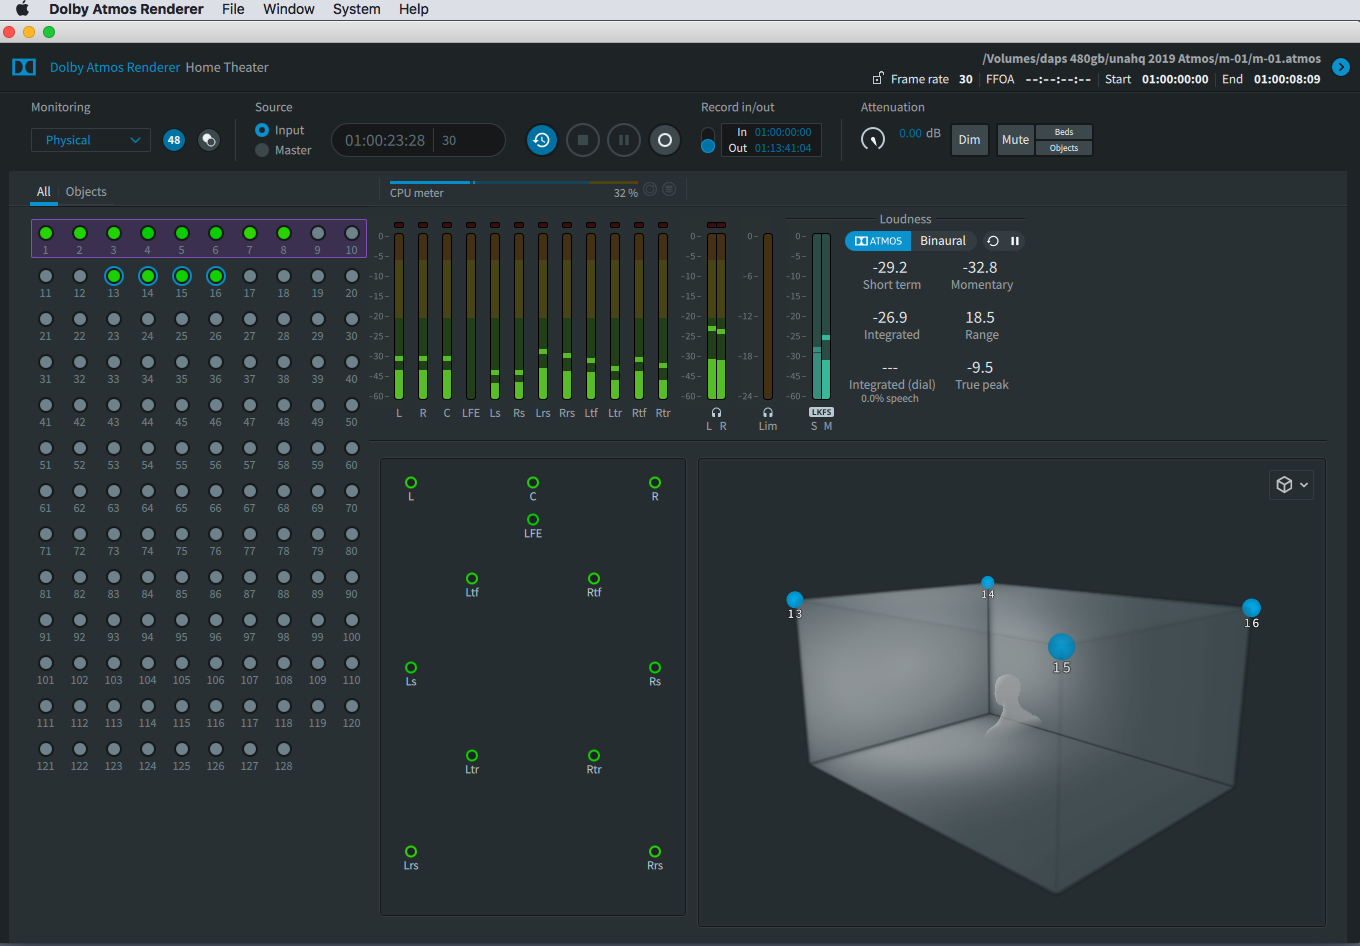This screenshot has width=1360, height=946.
Task: Switch loudness to ATMOS mode
Action: click(x=878, y=241)
